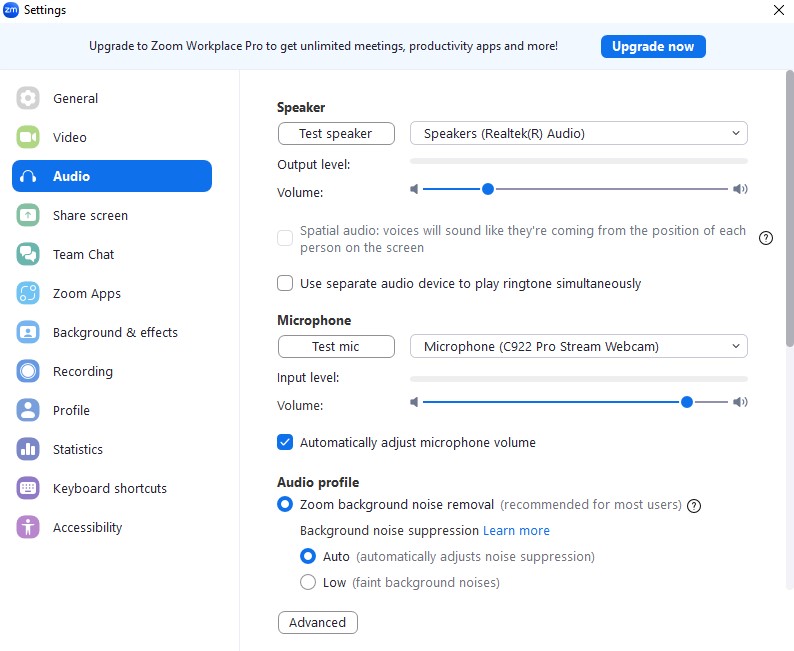Expand the Microphone C922 Pro device dropdown
The width and height of the screenshot is (794, 651).
578,346
